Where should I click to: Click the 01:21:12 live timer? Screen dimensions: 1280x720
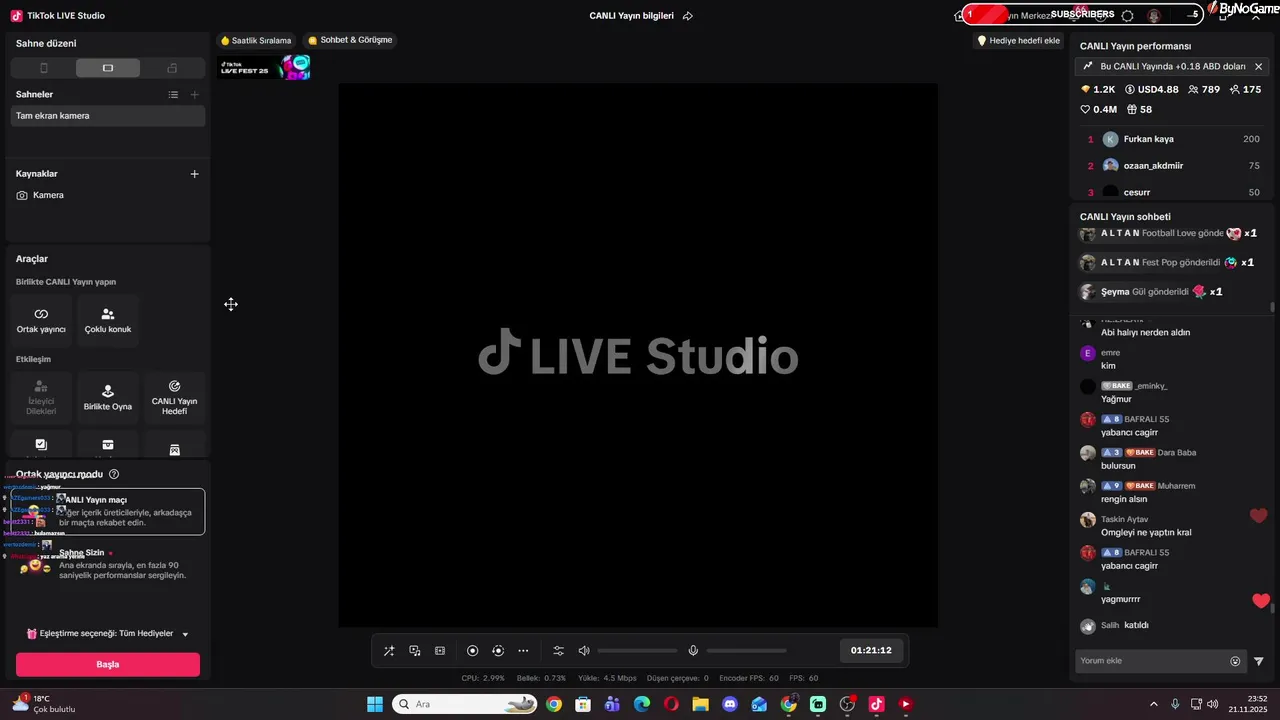[871, 651]
